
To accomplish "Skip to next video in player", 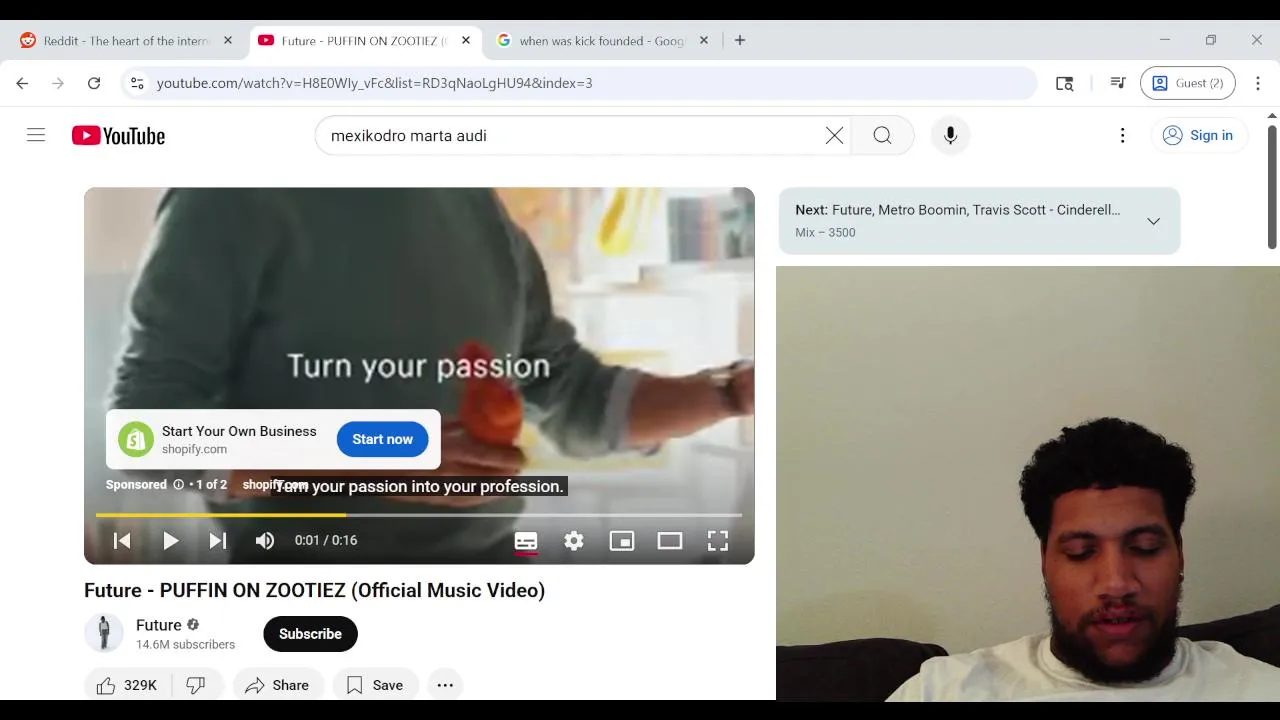I will pyautogui.click(x=217, y=541).
